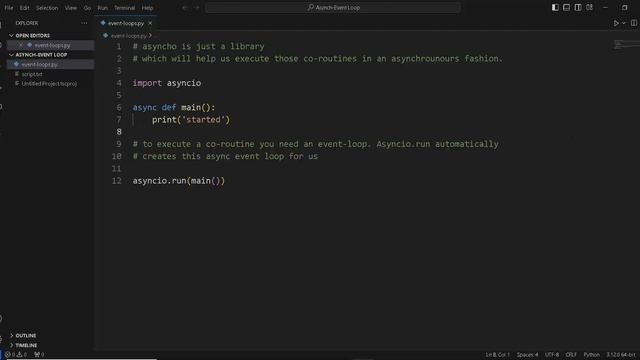The height and width of the screenshot is (360, 640).
Task: Click the Python language mode indicator
Action: pos(591,355)
